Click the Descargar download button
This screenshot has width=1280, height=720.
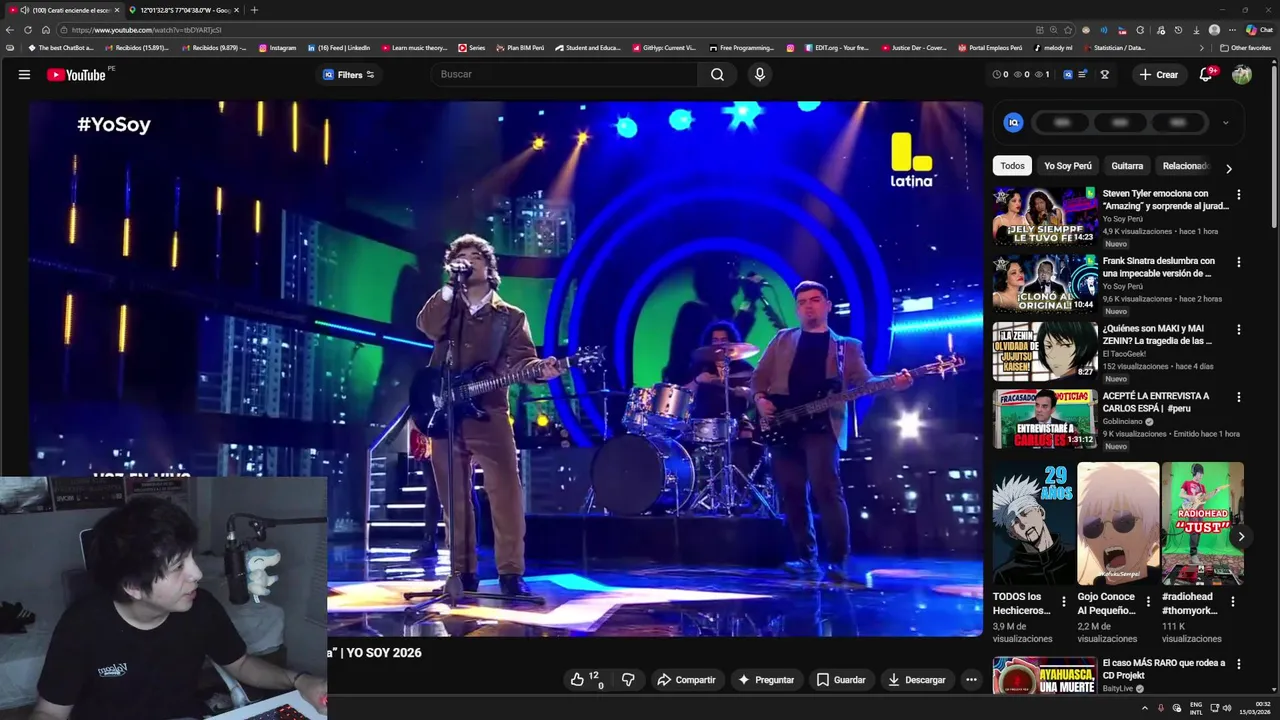point(916,679)
